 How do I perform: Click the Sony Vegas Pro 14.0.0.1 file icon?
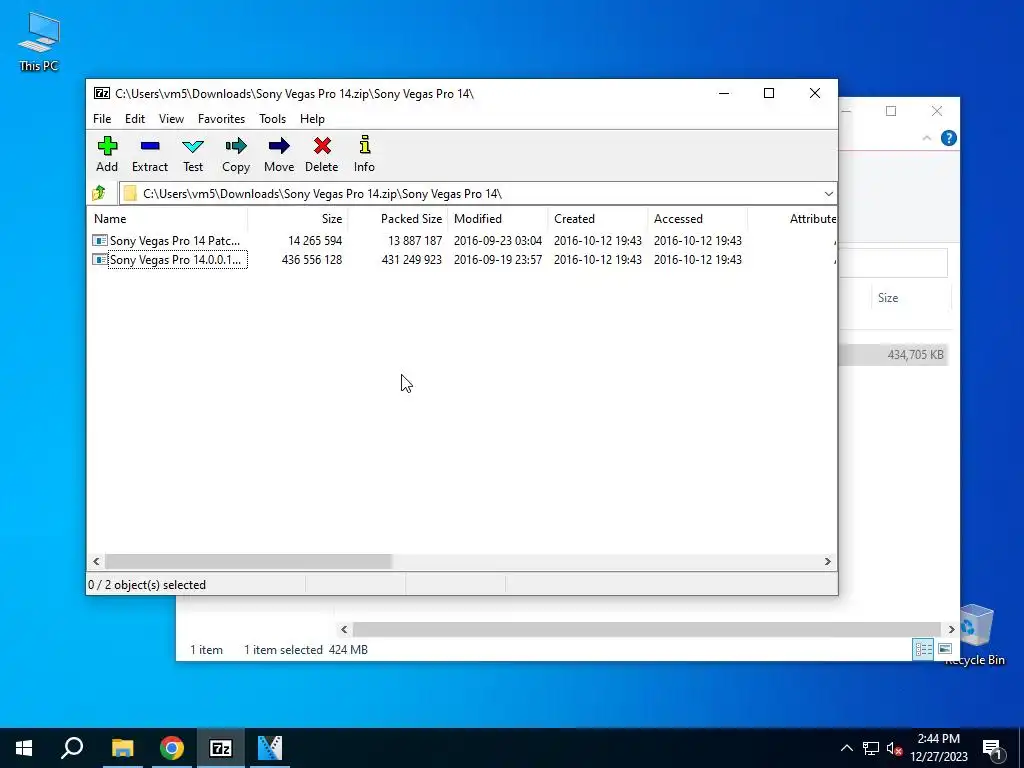click(100, 259)
